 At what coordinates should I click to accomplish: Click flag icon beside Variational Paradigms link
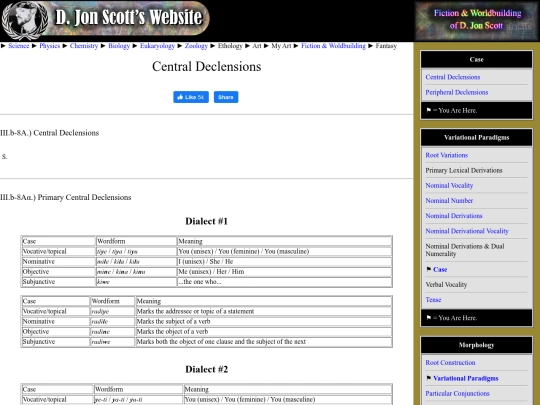coord(428,378)
